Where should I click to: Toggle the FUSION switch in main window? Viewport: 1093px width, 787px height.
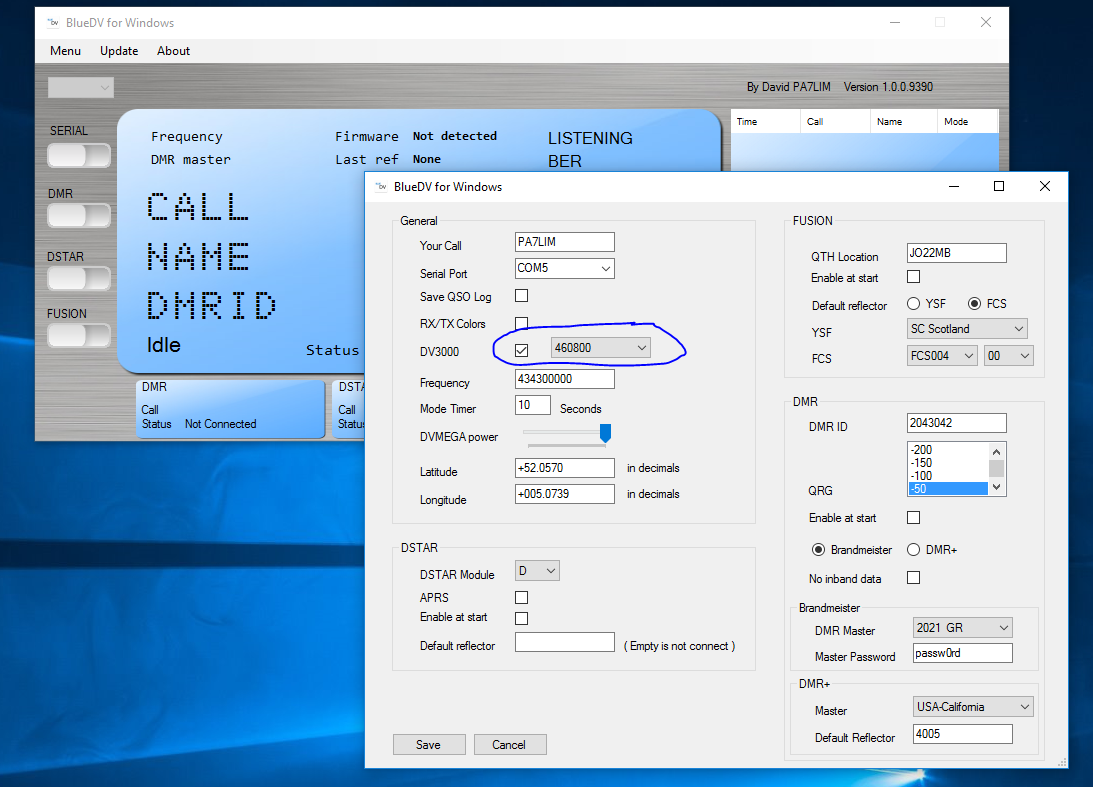tap(79, 335)
